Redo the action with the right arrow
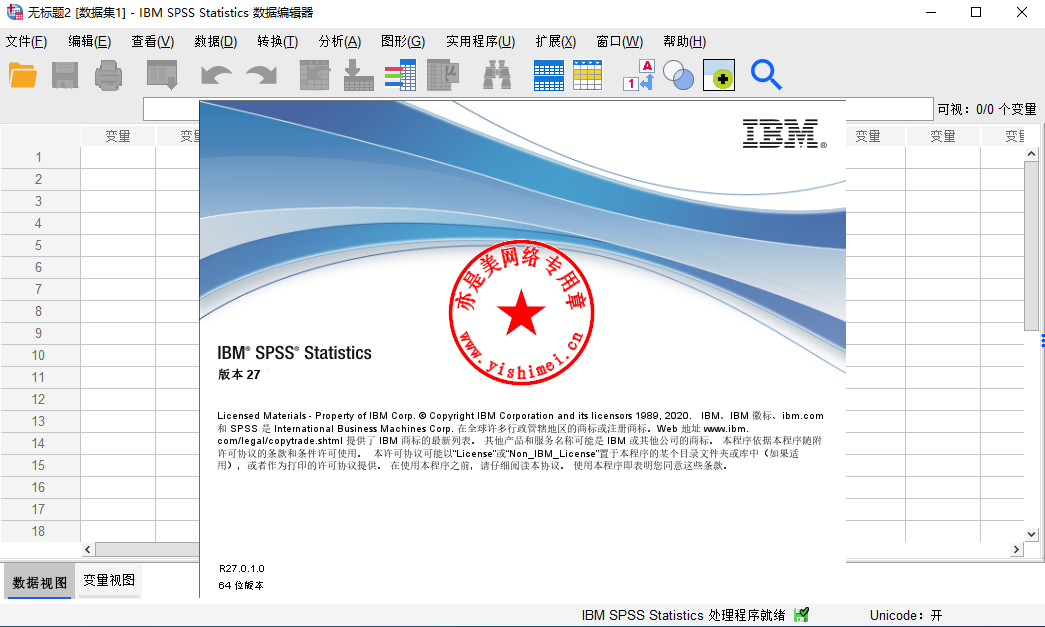 [x=261, y=75]
